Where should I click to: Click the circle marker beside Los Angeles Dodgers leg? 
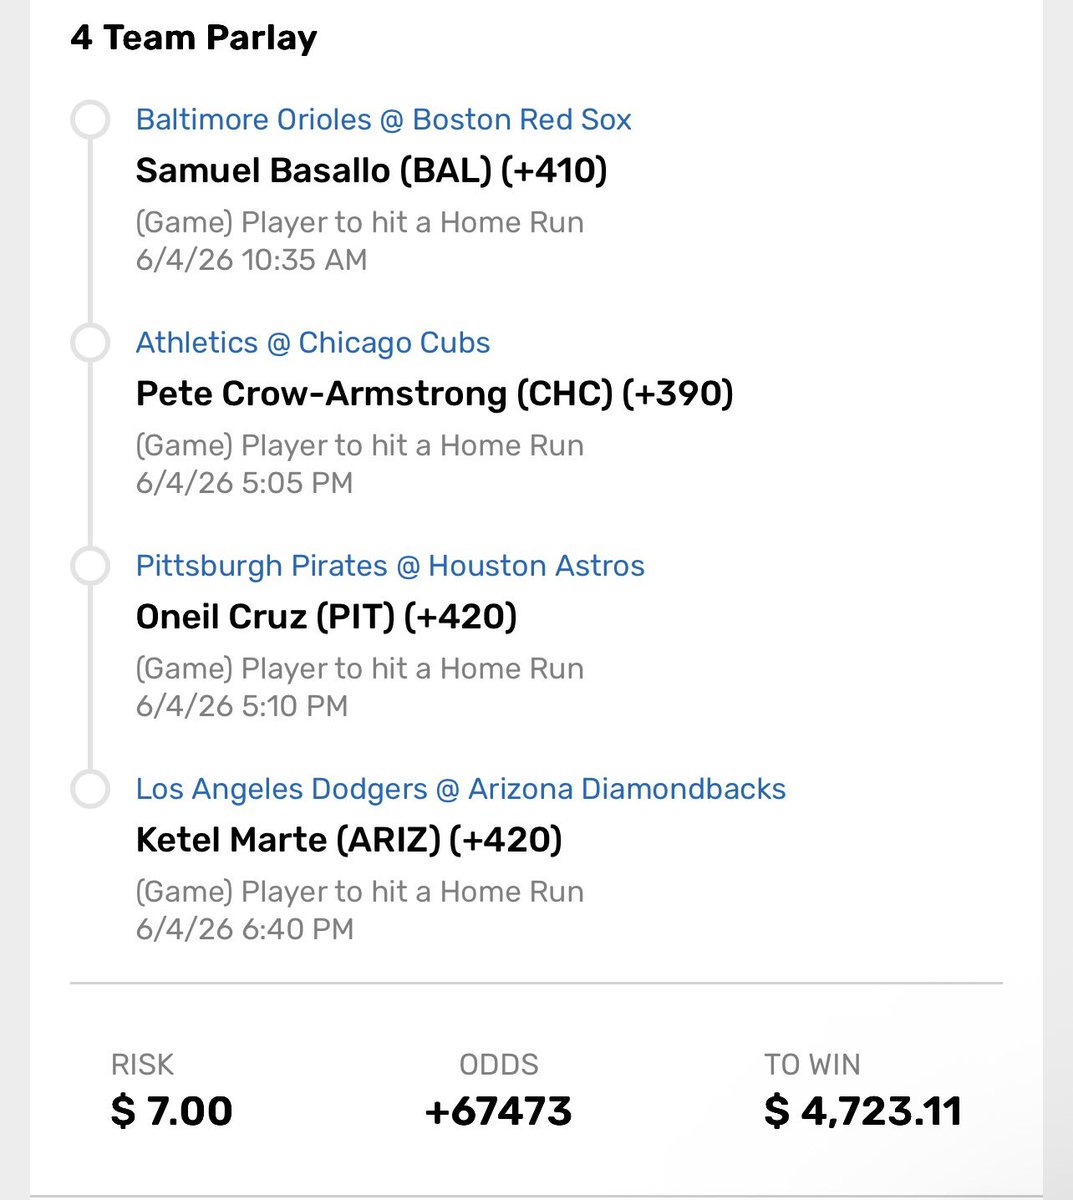coord(90,789)
